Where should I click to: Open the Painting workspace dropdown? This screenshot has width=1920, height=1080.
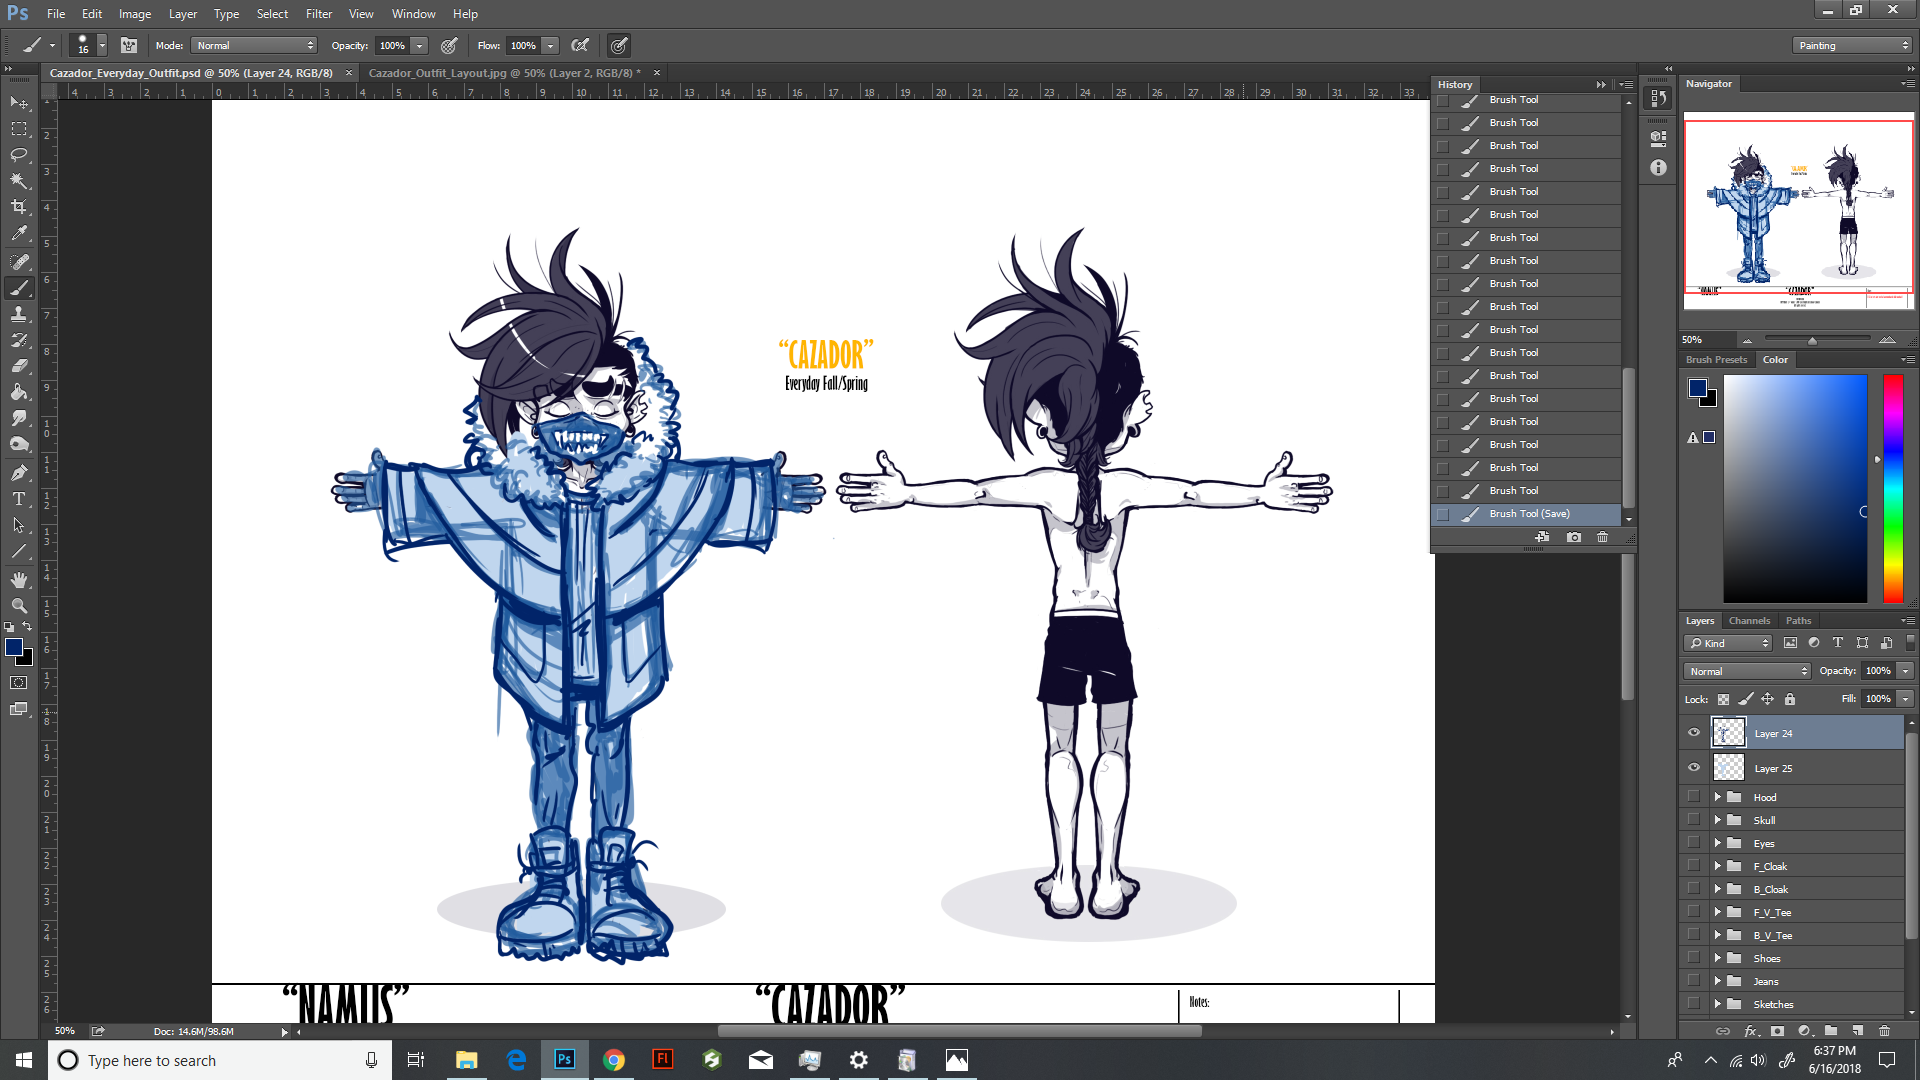[1853, 45]
